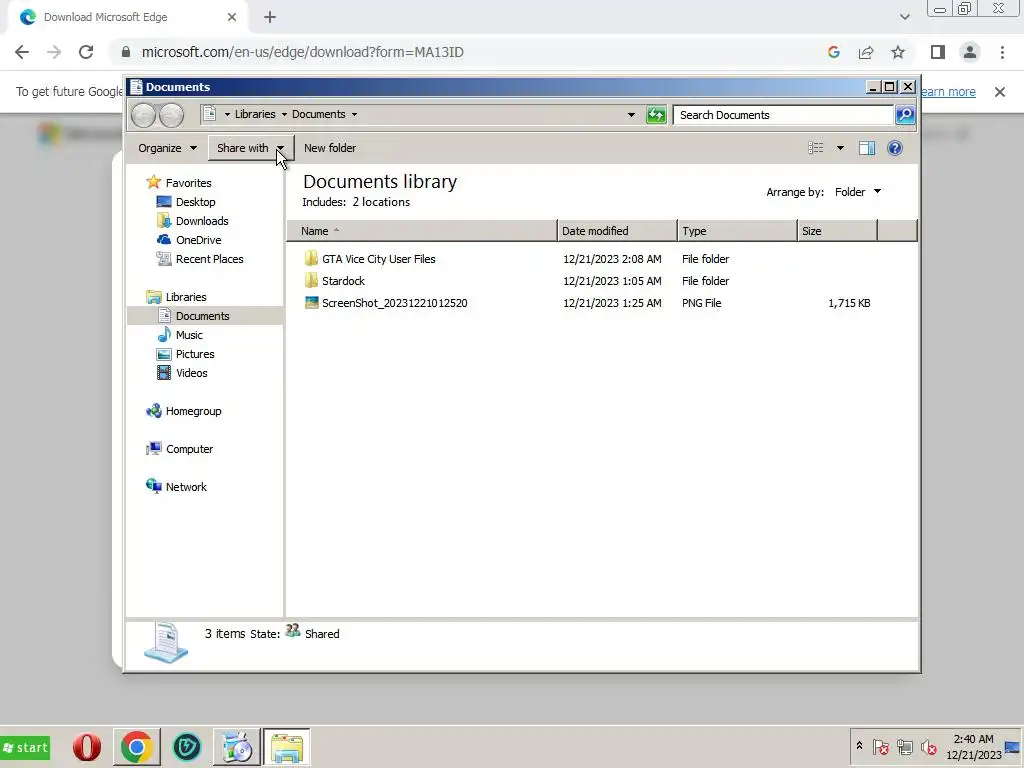Click the Chrome address bar URL
The image size is (1024, 768).
coord(302,52)
